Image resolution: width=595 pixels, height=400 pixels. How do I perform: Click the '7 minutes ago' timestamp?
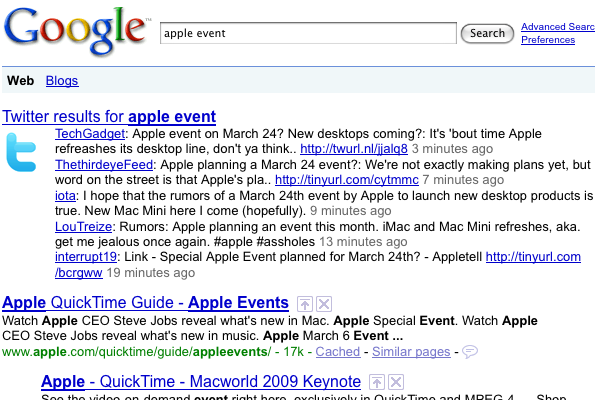[463, 180]
